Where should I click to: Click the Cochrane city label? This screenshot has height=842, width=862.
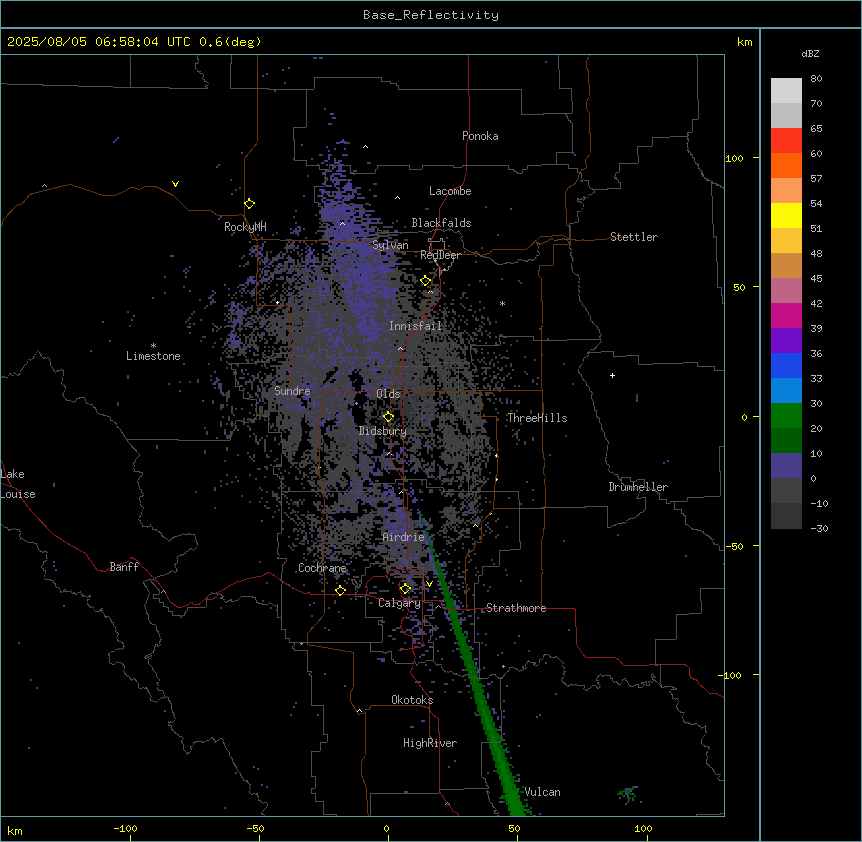click(322, 568)
